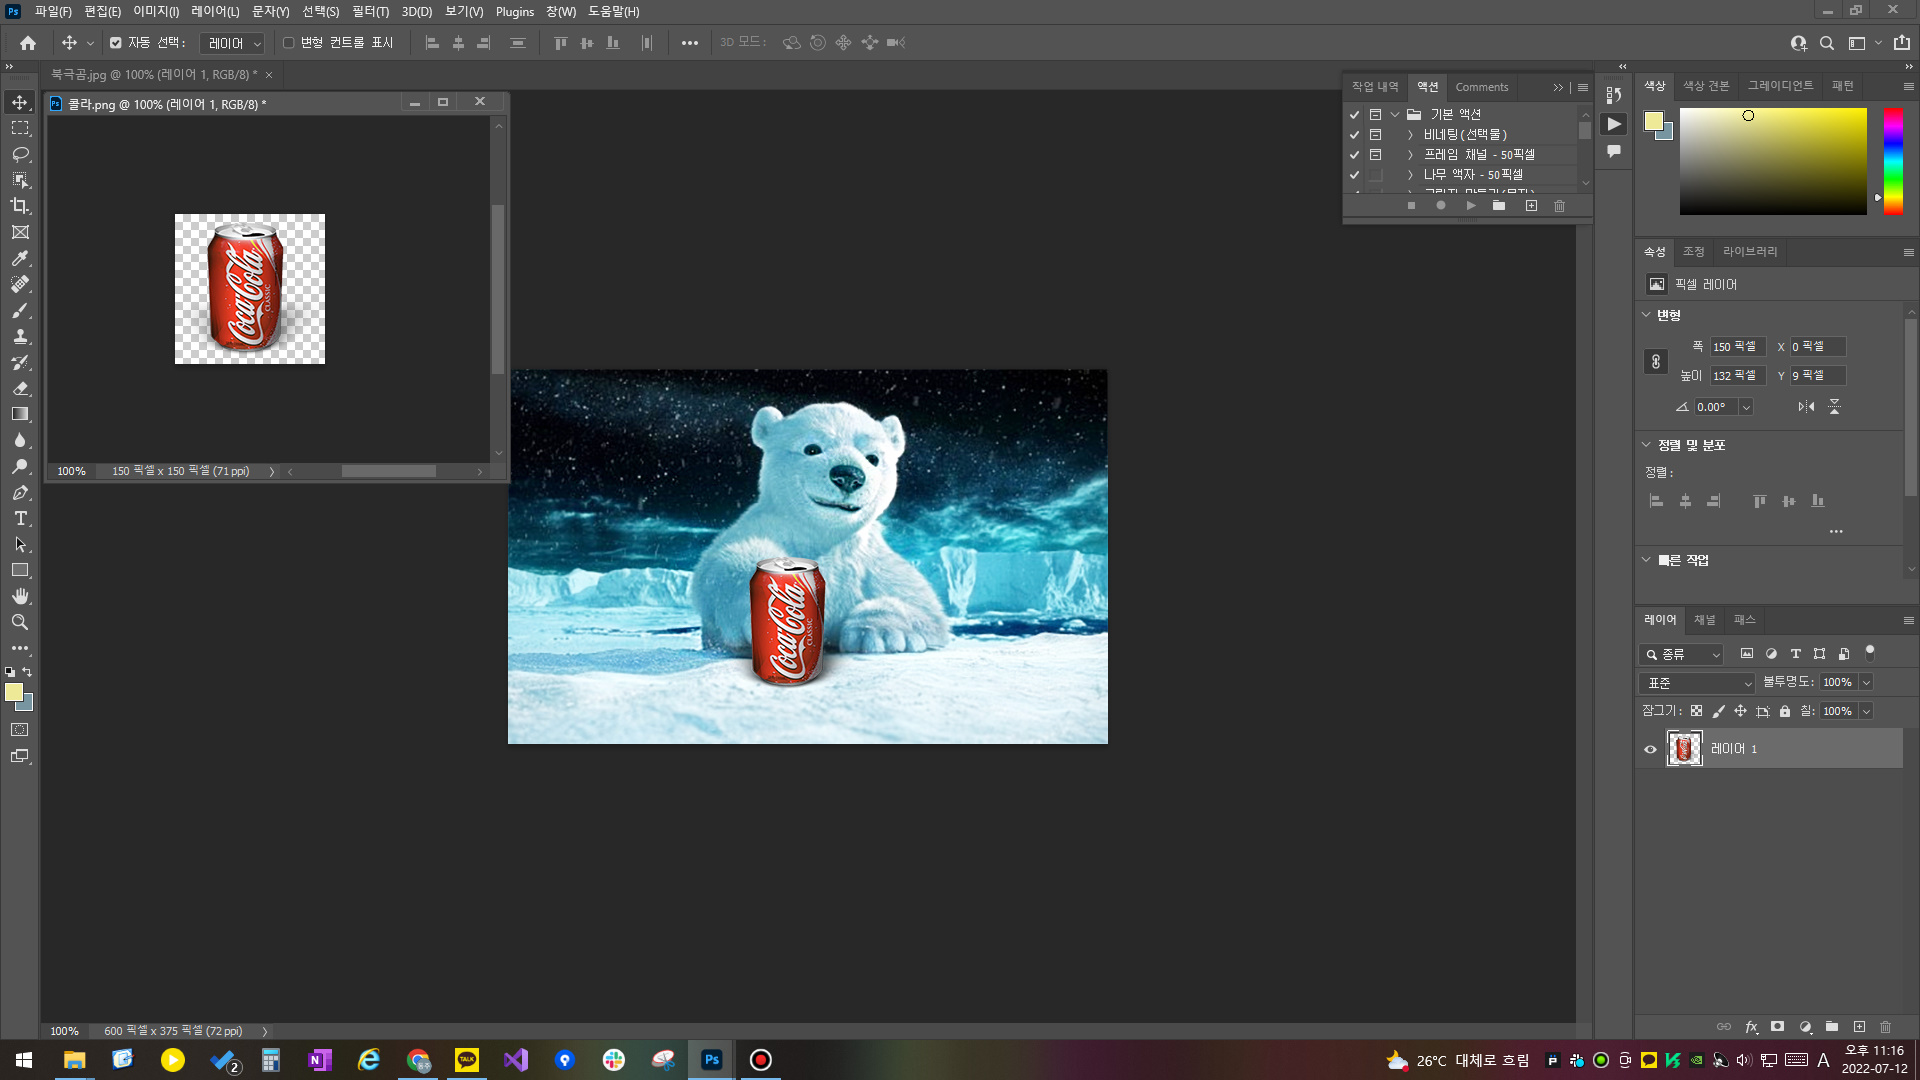
Task: Select the Eraser tool
Action: tap(20, 389)
